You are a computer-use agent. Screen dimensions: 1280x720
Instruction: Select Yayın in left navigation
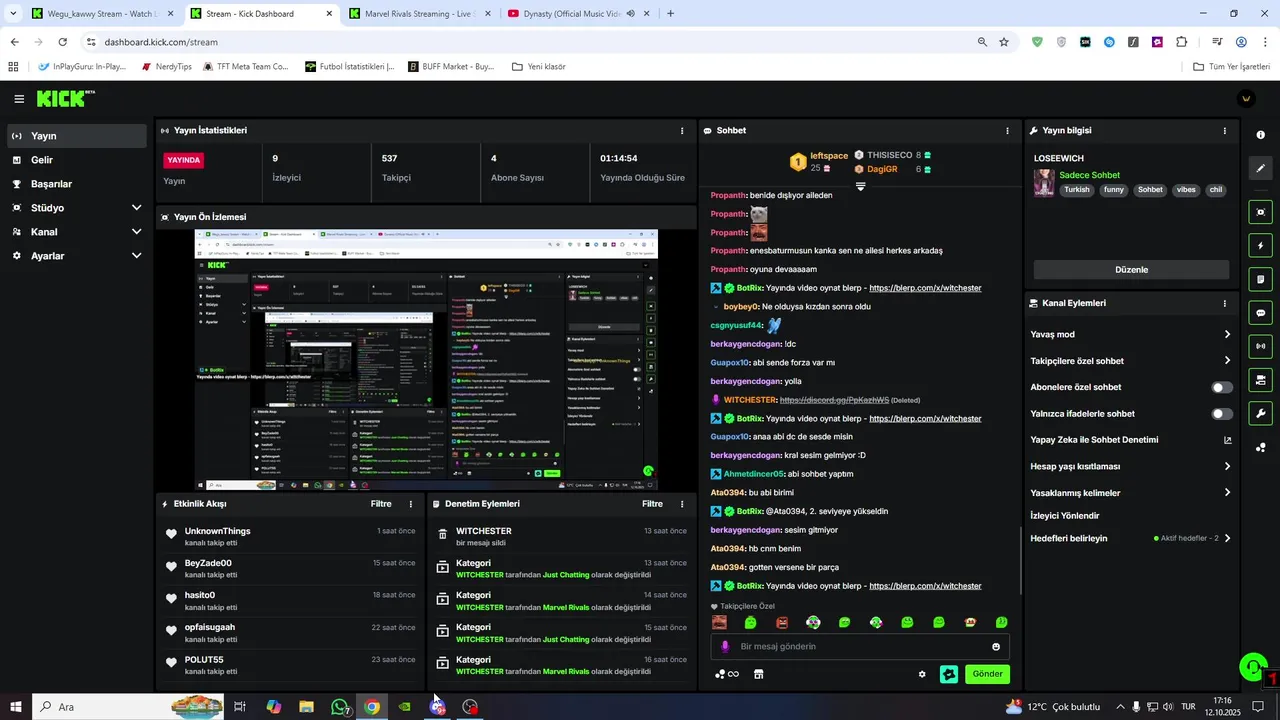point(76,136)
